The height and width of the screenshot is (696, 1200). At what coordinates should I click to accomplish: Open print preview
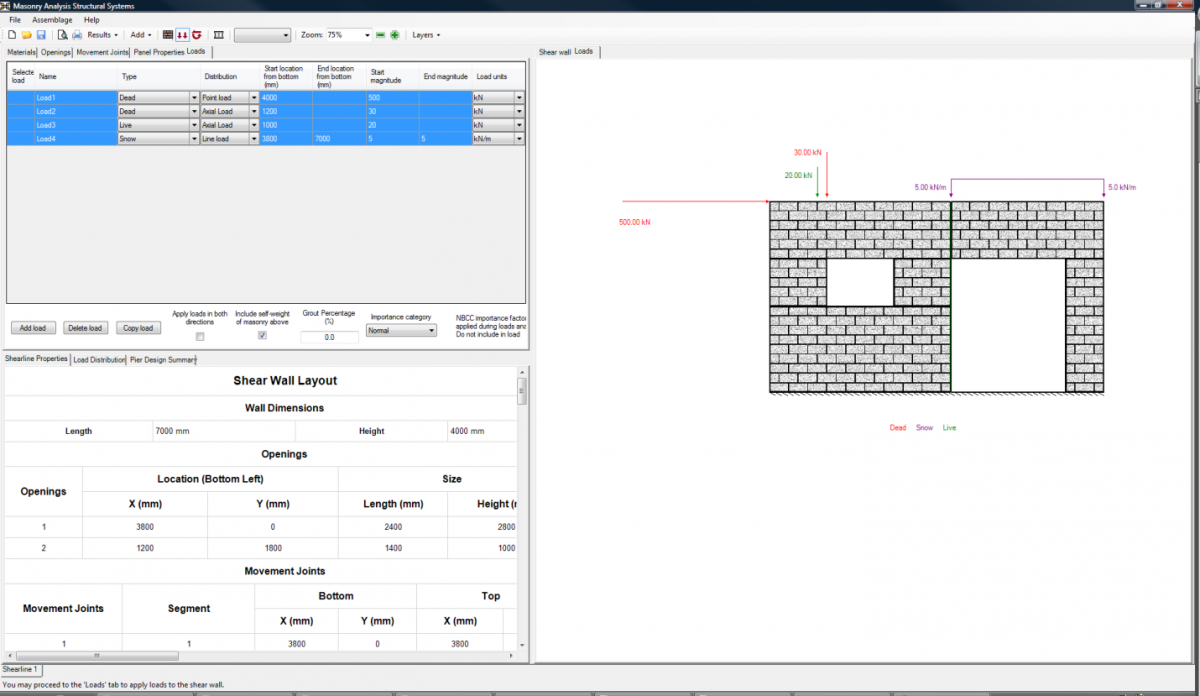click(x=61, y=35)
